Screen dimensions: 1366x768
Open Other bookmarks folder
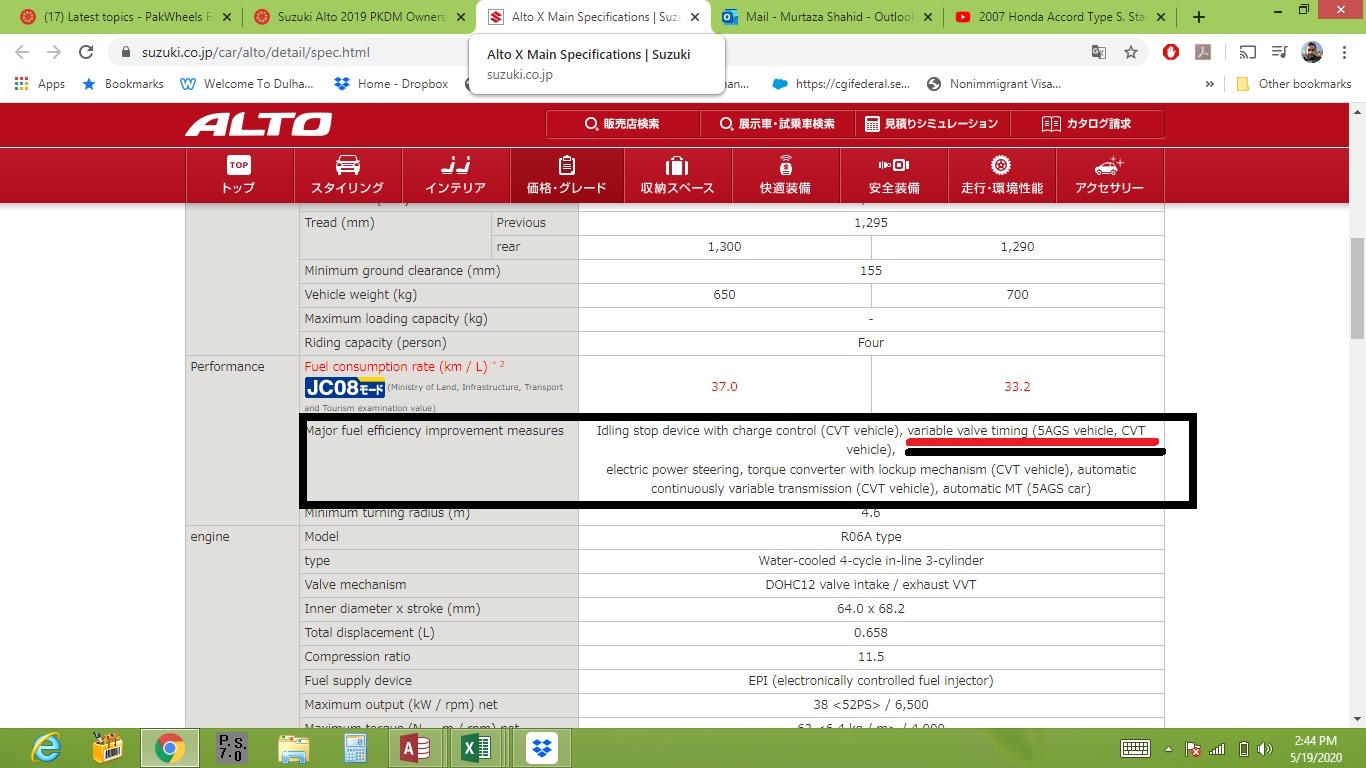tap(1294, 84)
